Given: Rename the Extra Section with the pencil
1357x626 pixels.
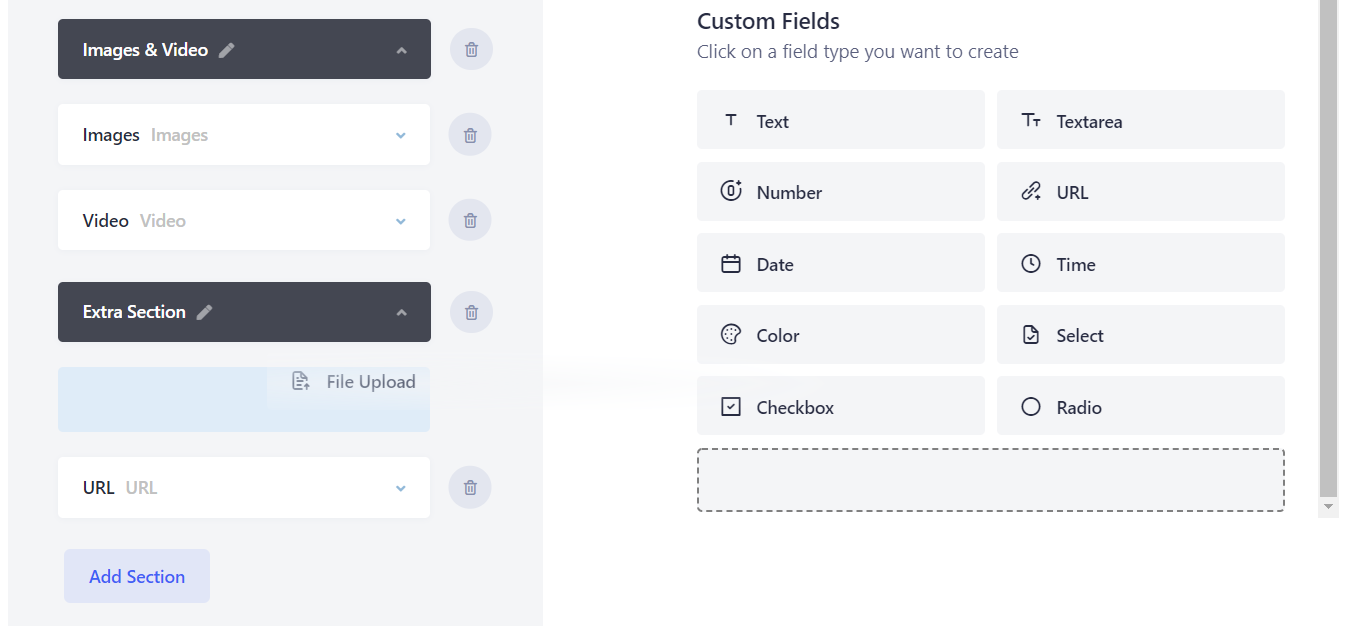Looking at the screenshot, I should [204, 311].
